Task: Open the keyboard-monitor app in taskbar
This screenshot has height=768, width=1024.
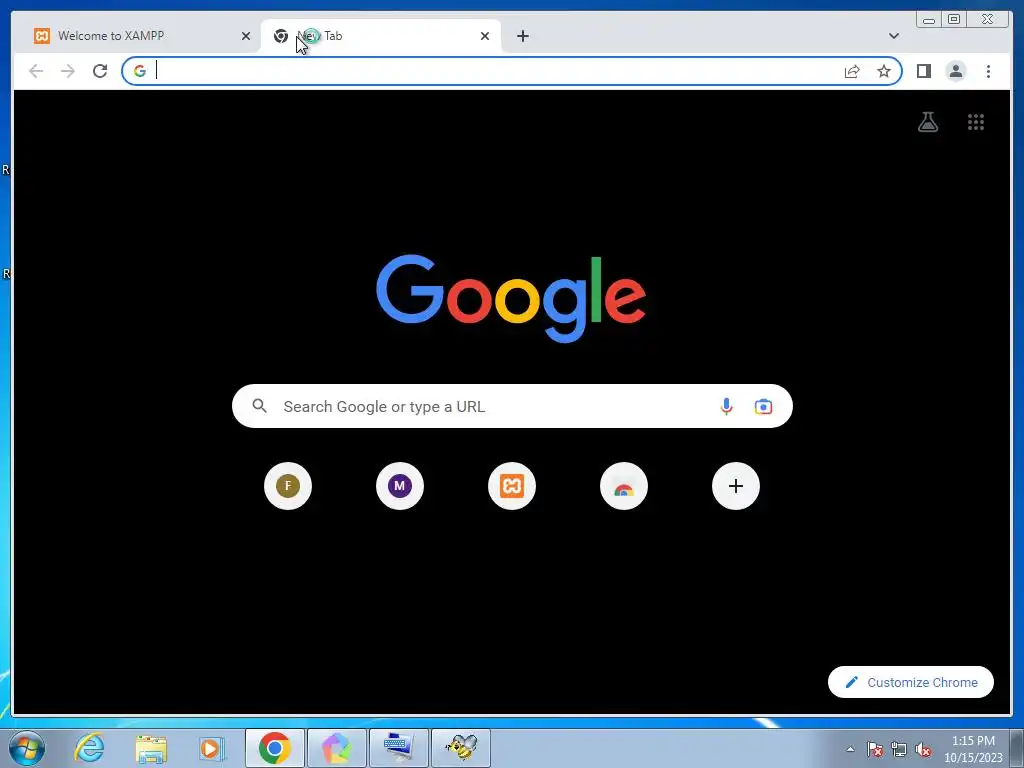Action: tap(398, 748)
